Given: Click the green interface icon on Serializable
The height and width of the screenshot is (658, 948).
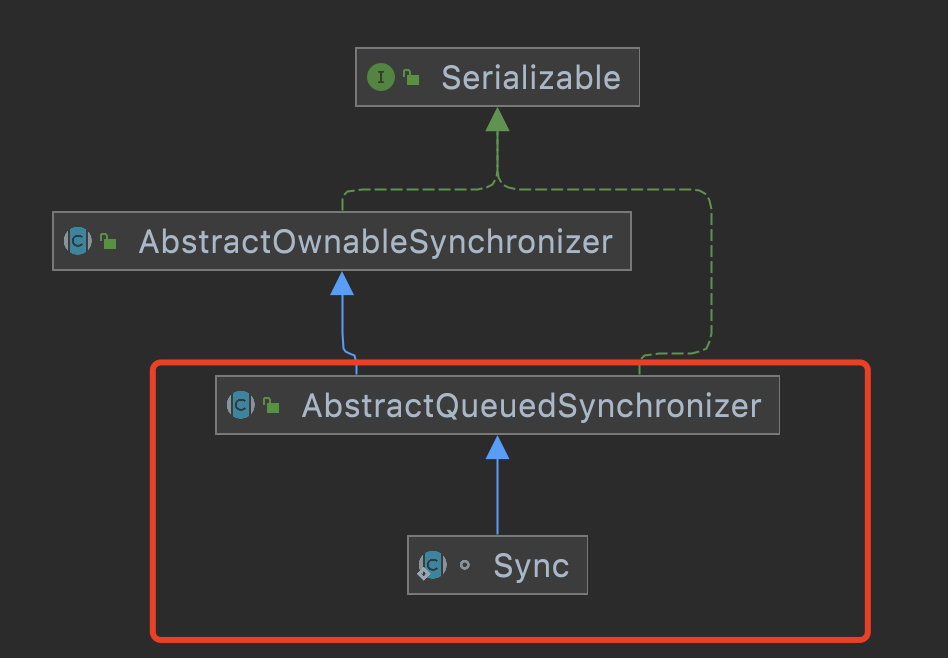Looking at the screenshot, I should [x=381, y=77].
